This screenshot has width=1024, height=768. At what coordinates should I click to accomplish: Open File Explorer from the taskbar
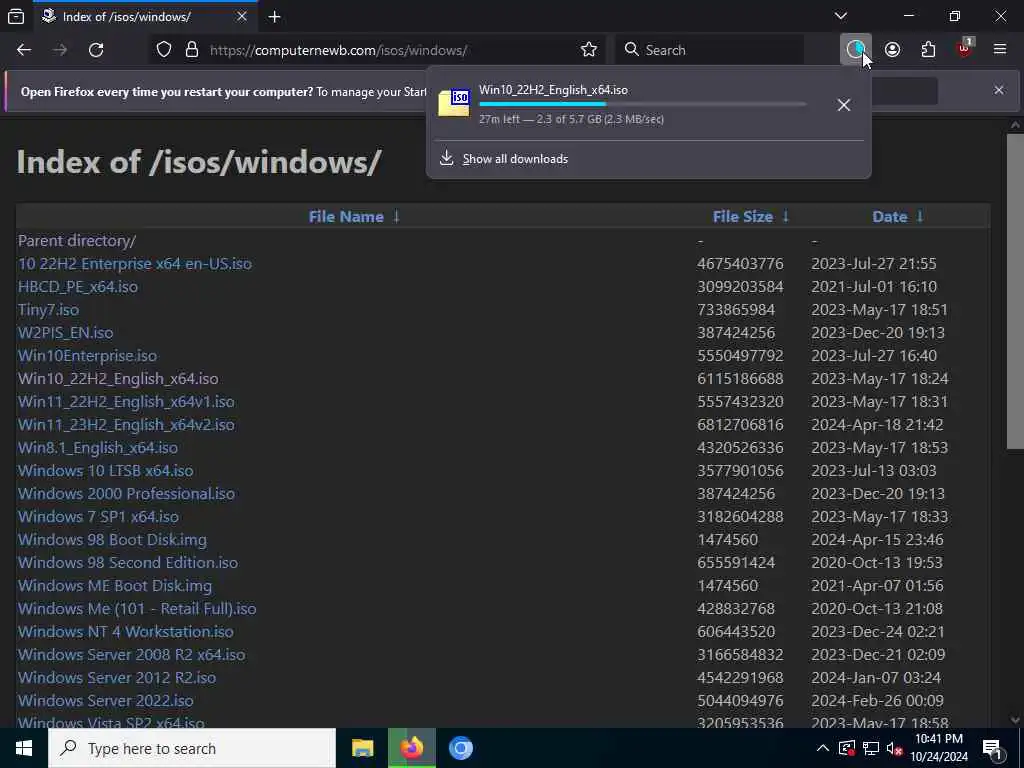[x=362, y=748]
